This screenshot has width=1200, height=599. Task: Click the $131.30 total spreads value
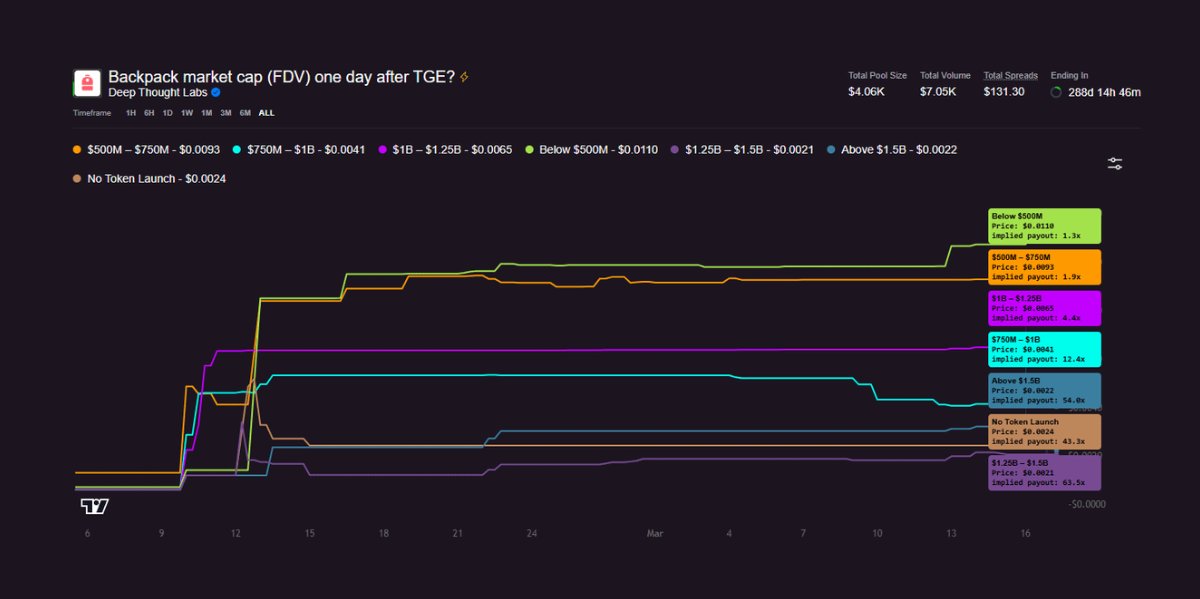click(x=1004, y=92)
